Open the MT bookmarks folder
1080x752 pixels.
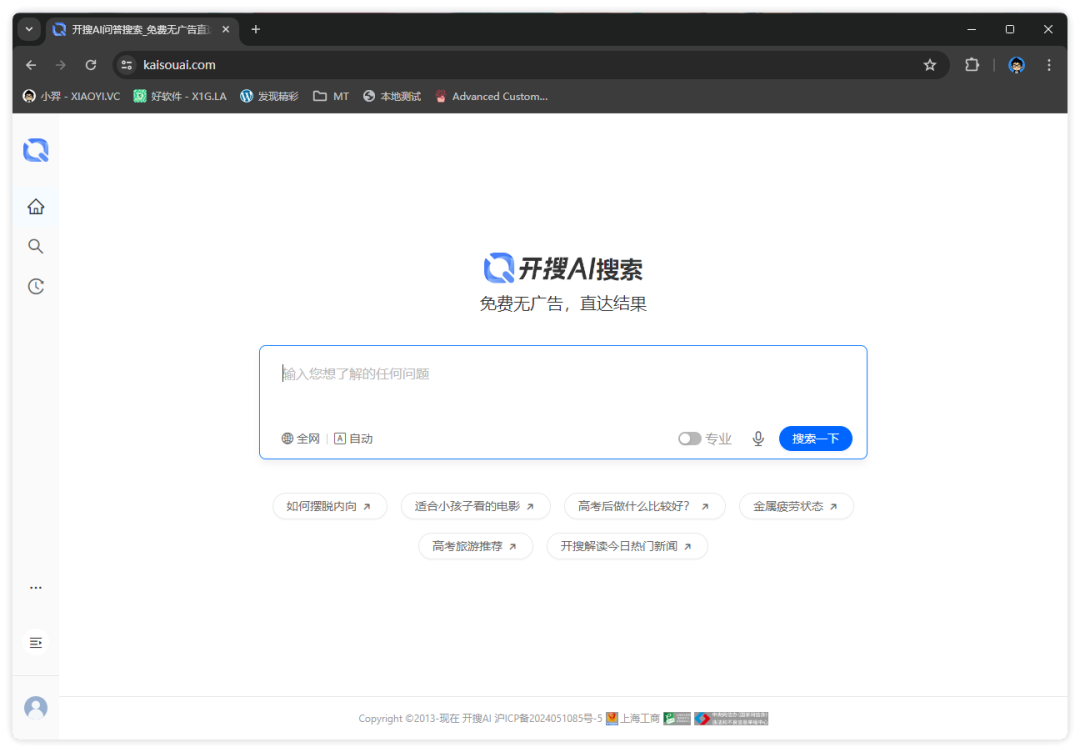(x=331, y=96)
